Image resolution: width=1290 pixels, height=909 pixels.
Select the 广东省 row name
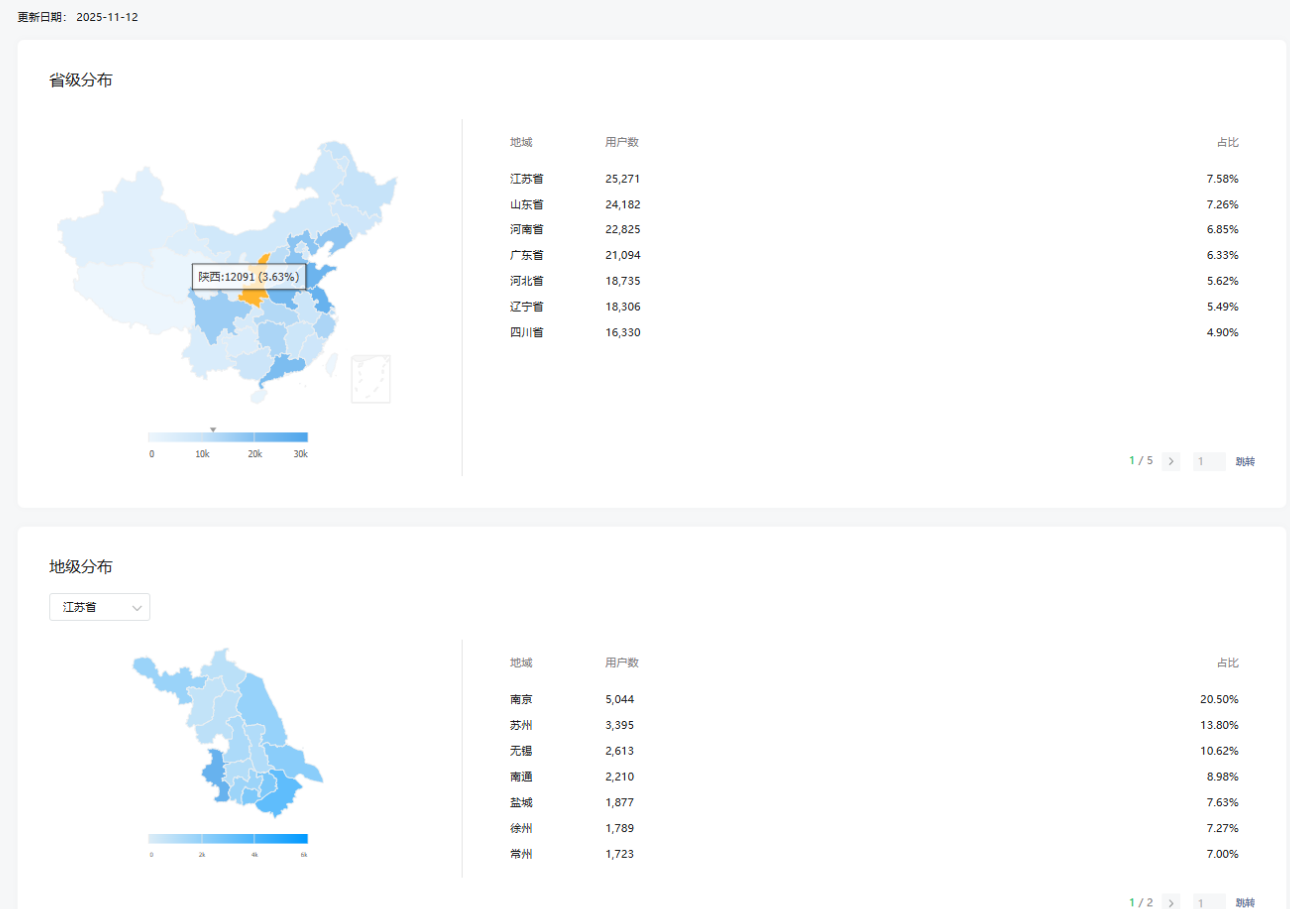[526, 255]
